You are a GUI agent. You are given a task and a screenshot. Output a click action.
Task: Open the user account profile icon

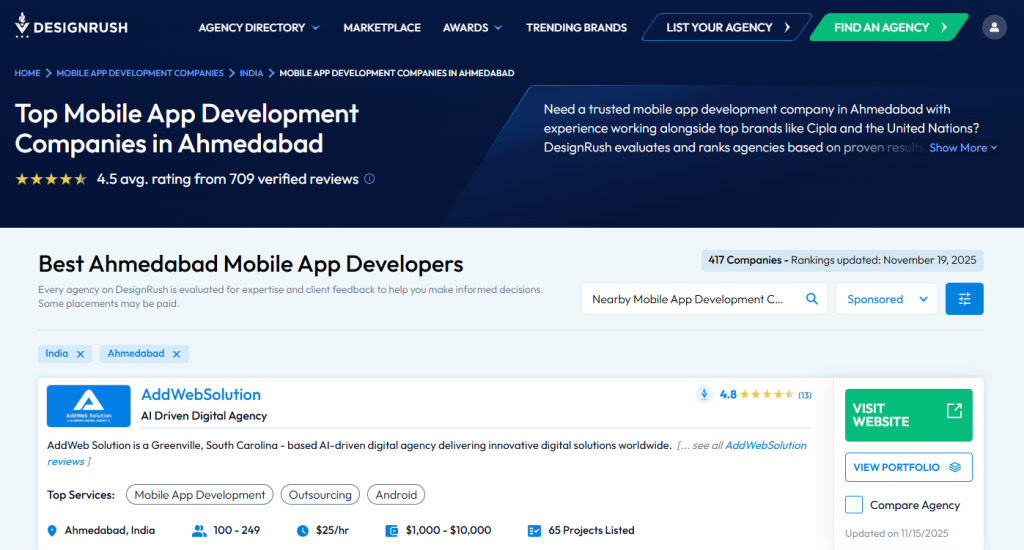994,27
